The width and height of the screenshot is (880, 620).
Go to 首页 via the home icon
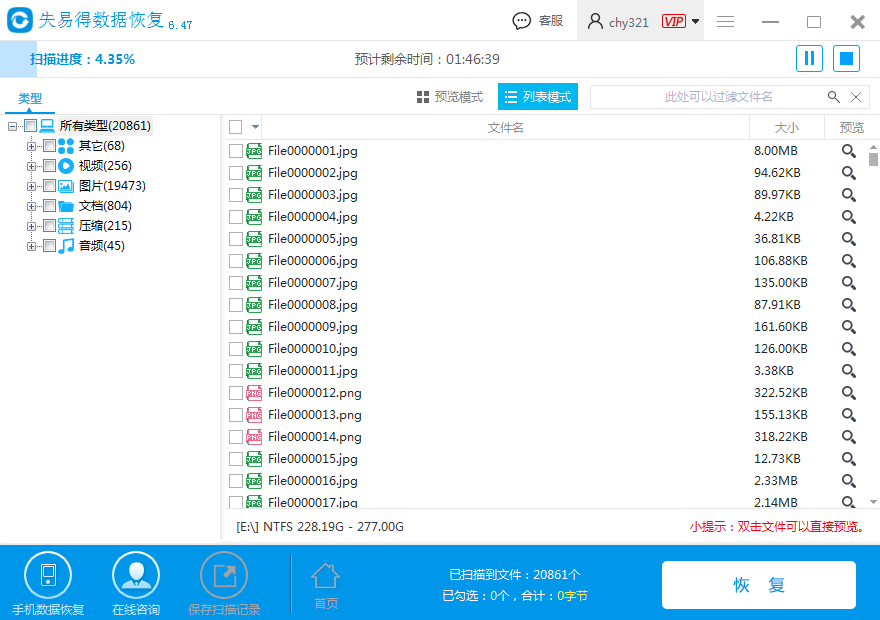pyautogui.click(x=325, y=578)
